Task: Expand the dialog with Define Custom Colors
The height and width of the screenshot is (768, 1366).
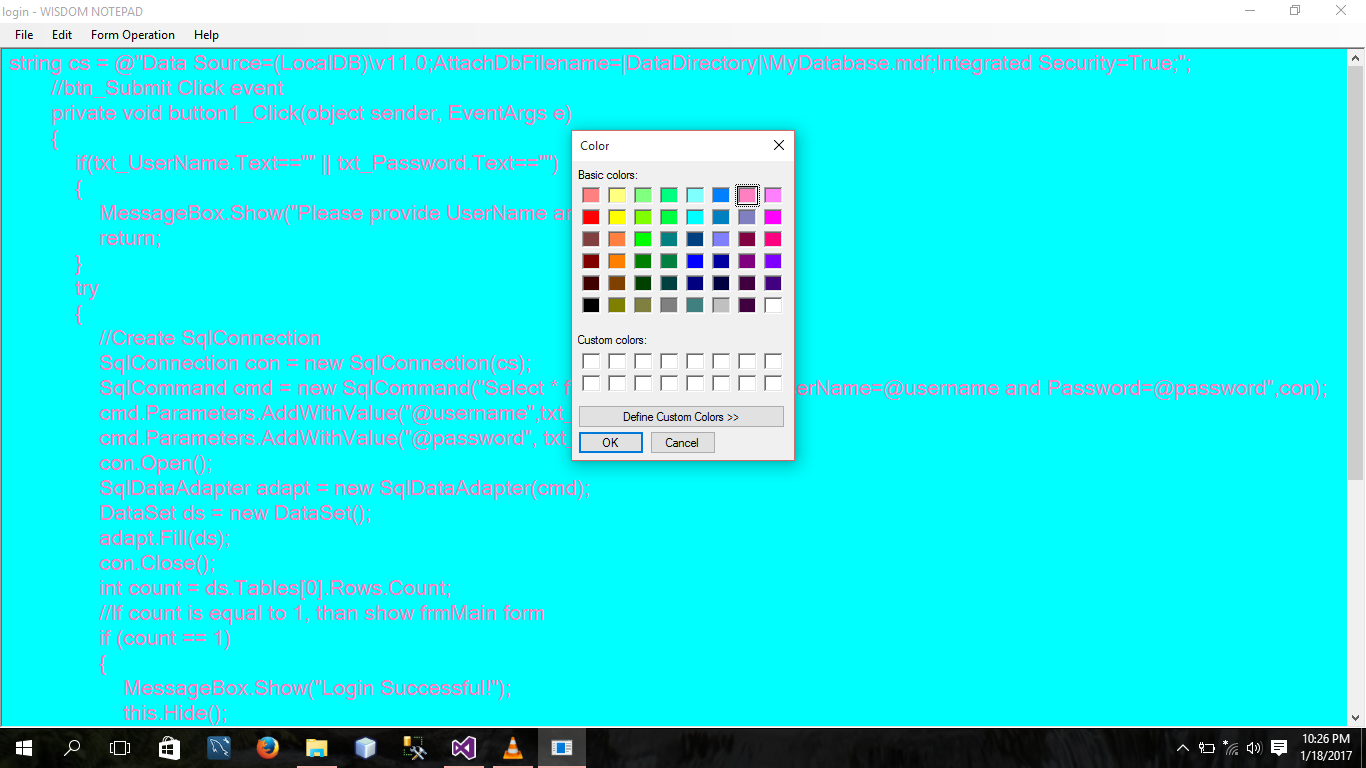Action: (681, 416)
